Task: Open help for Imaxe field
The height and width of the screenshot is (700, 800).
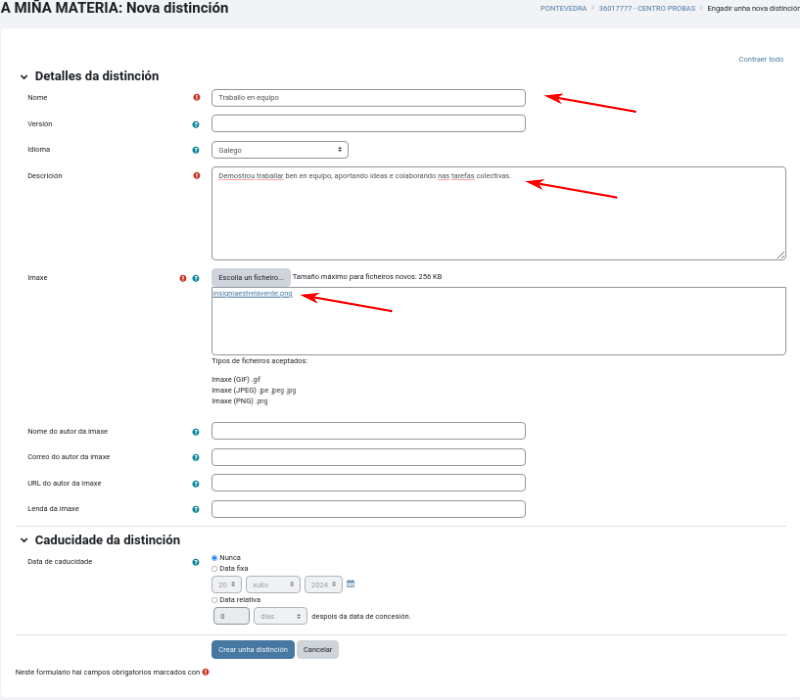Action: (196, 278)
